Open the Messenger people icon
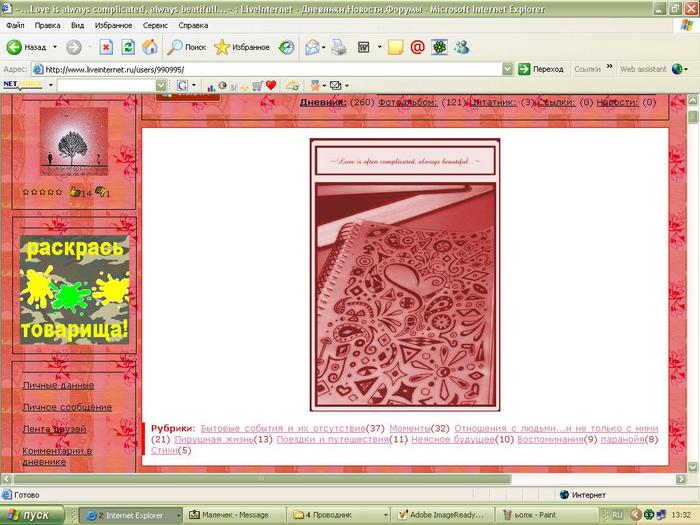This screenshot has width=700, height=525. pyautogui.click(x=462, y=47)
